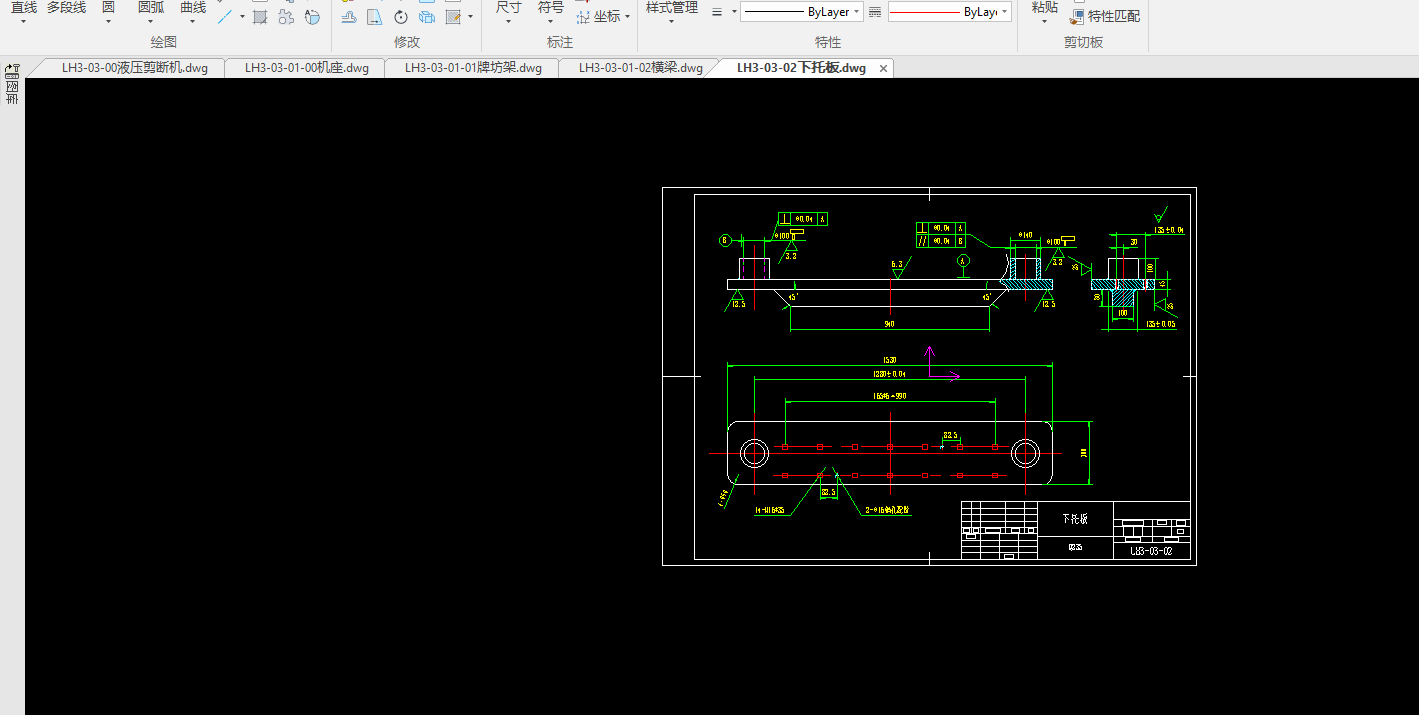Click the copy objects icon in Modify panel
Viewport: 1419px width, 715px height.
(x=427, y=17)
